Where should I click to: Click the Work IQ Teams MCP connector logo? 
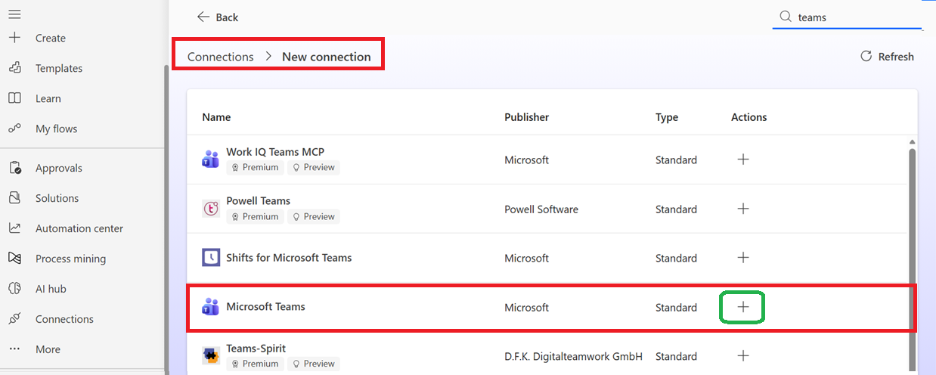[x=211, y=159]
